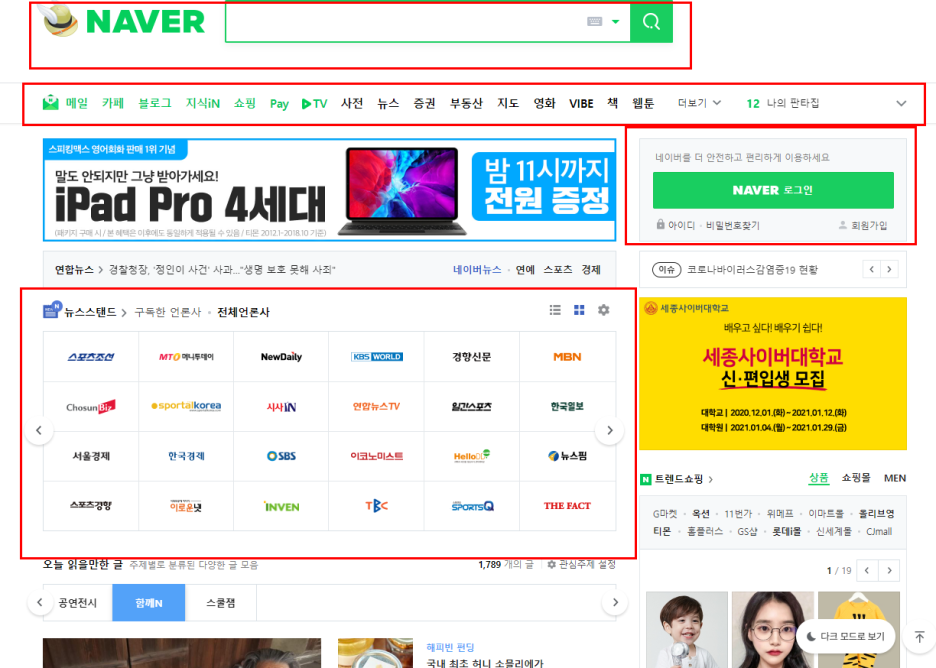Click the NewDaily publisher logo

pos(281,357)
